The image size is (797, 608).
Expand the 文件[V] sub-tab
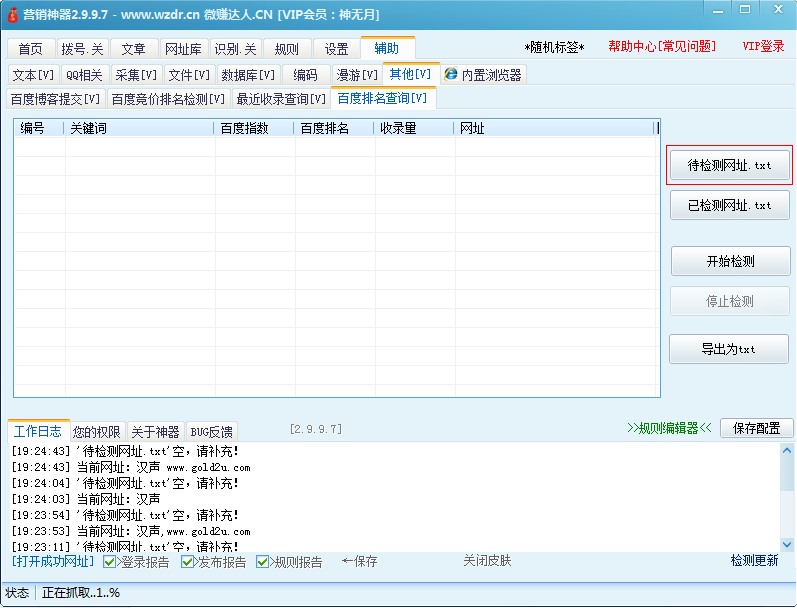(x=189, y=75)
